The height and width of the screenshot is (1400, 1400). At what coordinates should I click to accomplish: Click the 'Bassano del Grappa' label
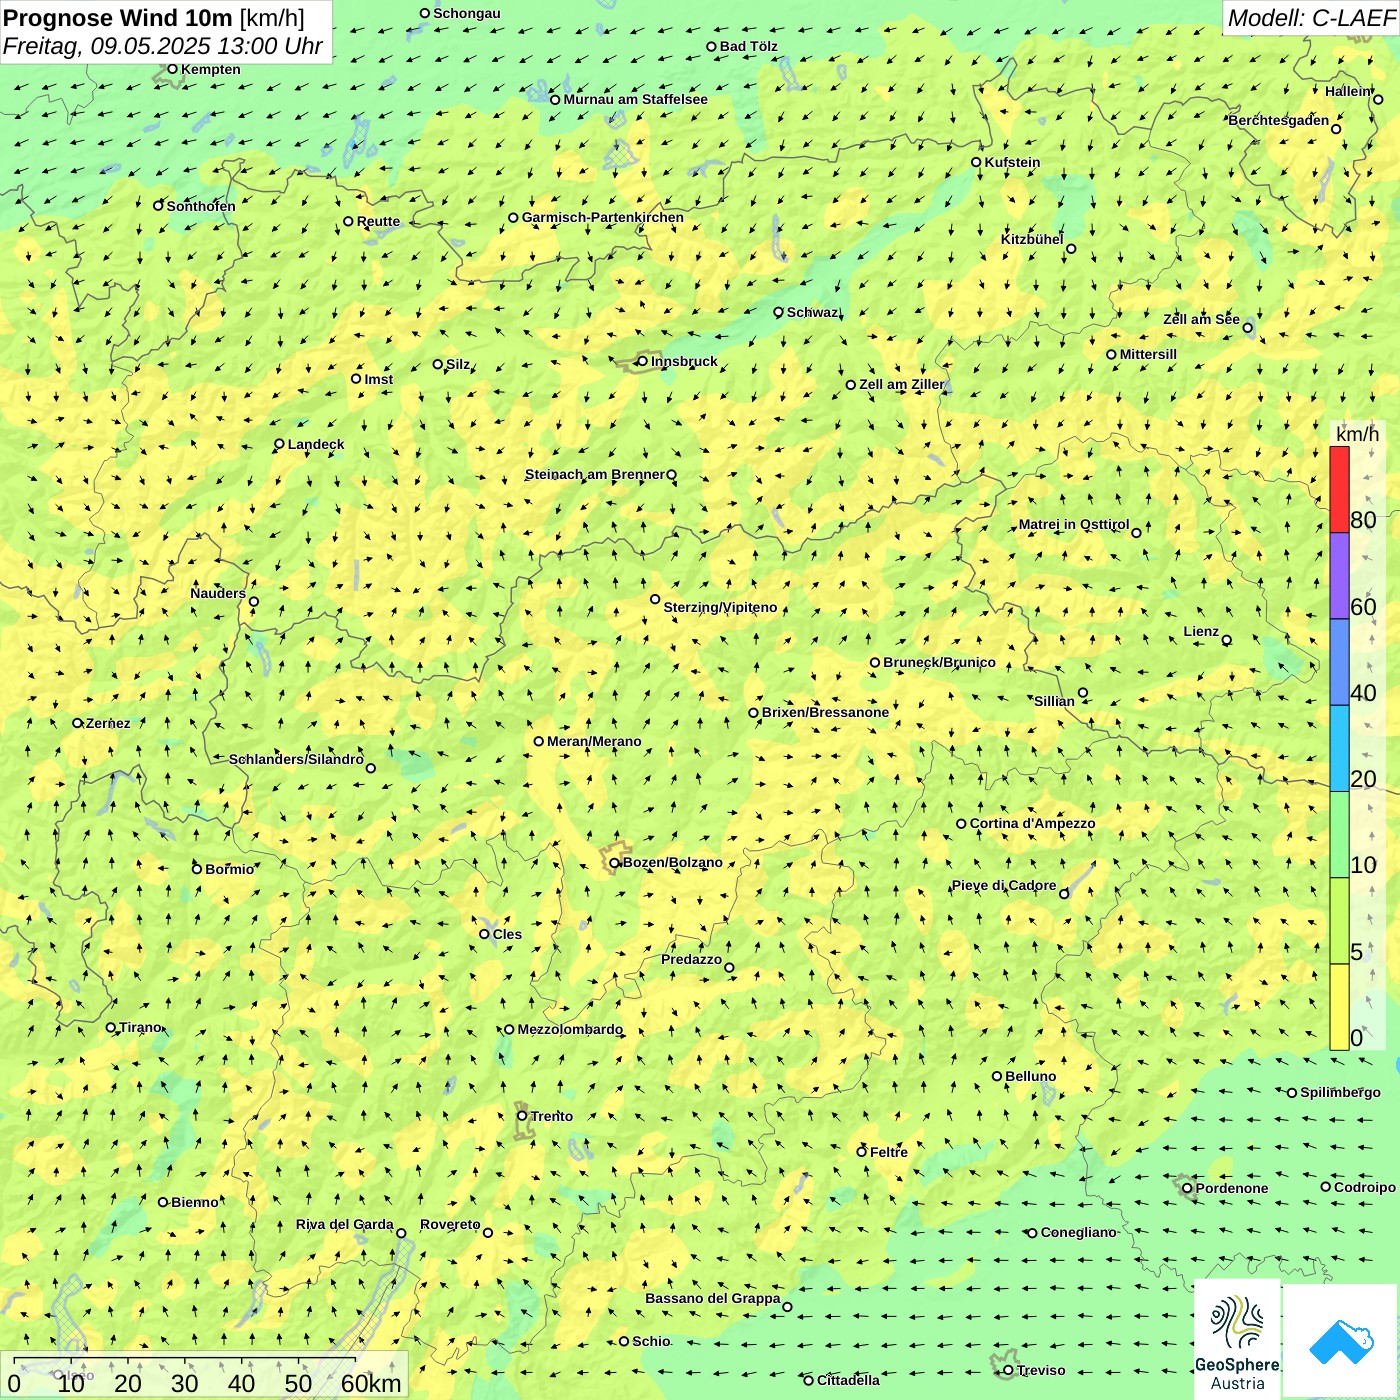(x=712, y=1298)
